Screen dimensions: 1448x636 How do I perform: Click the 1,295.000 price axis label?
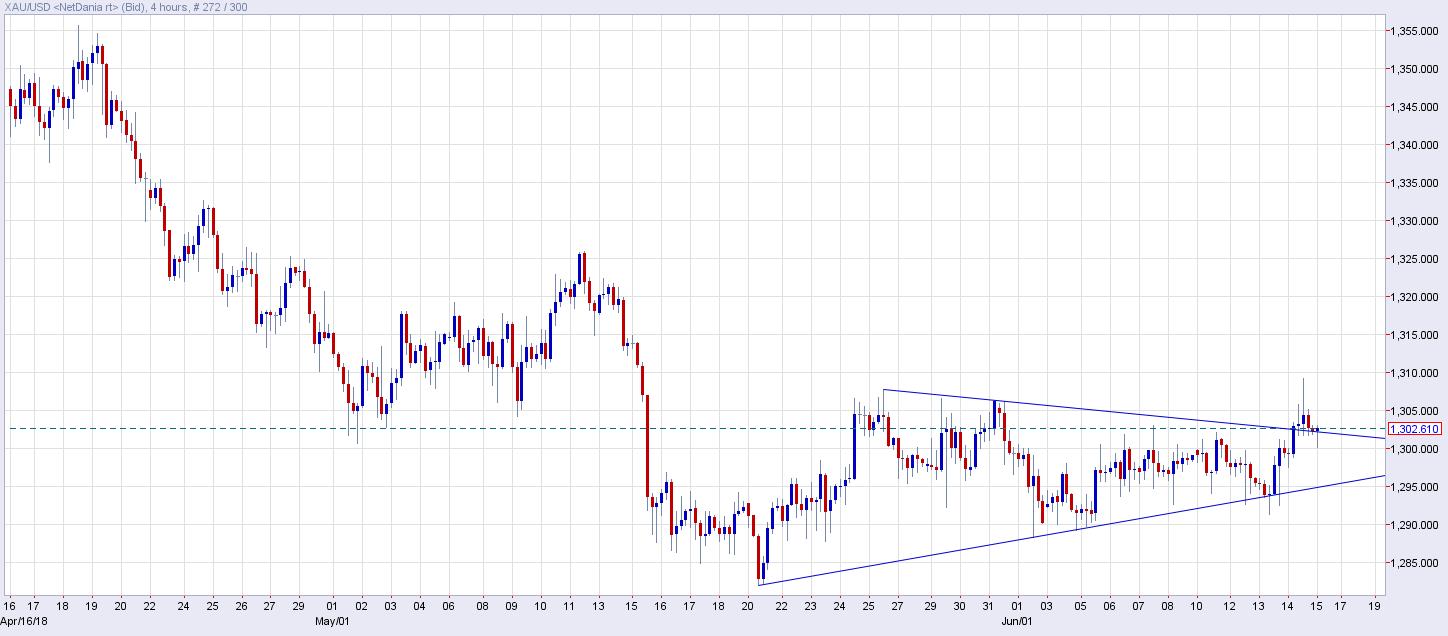pyautogui.click(x=1414, y=487)
